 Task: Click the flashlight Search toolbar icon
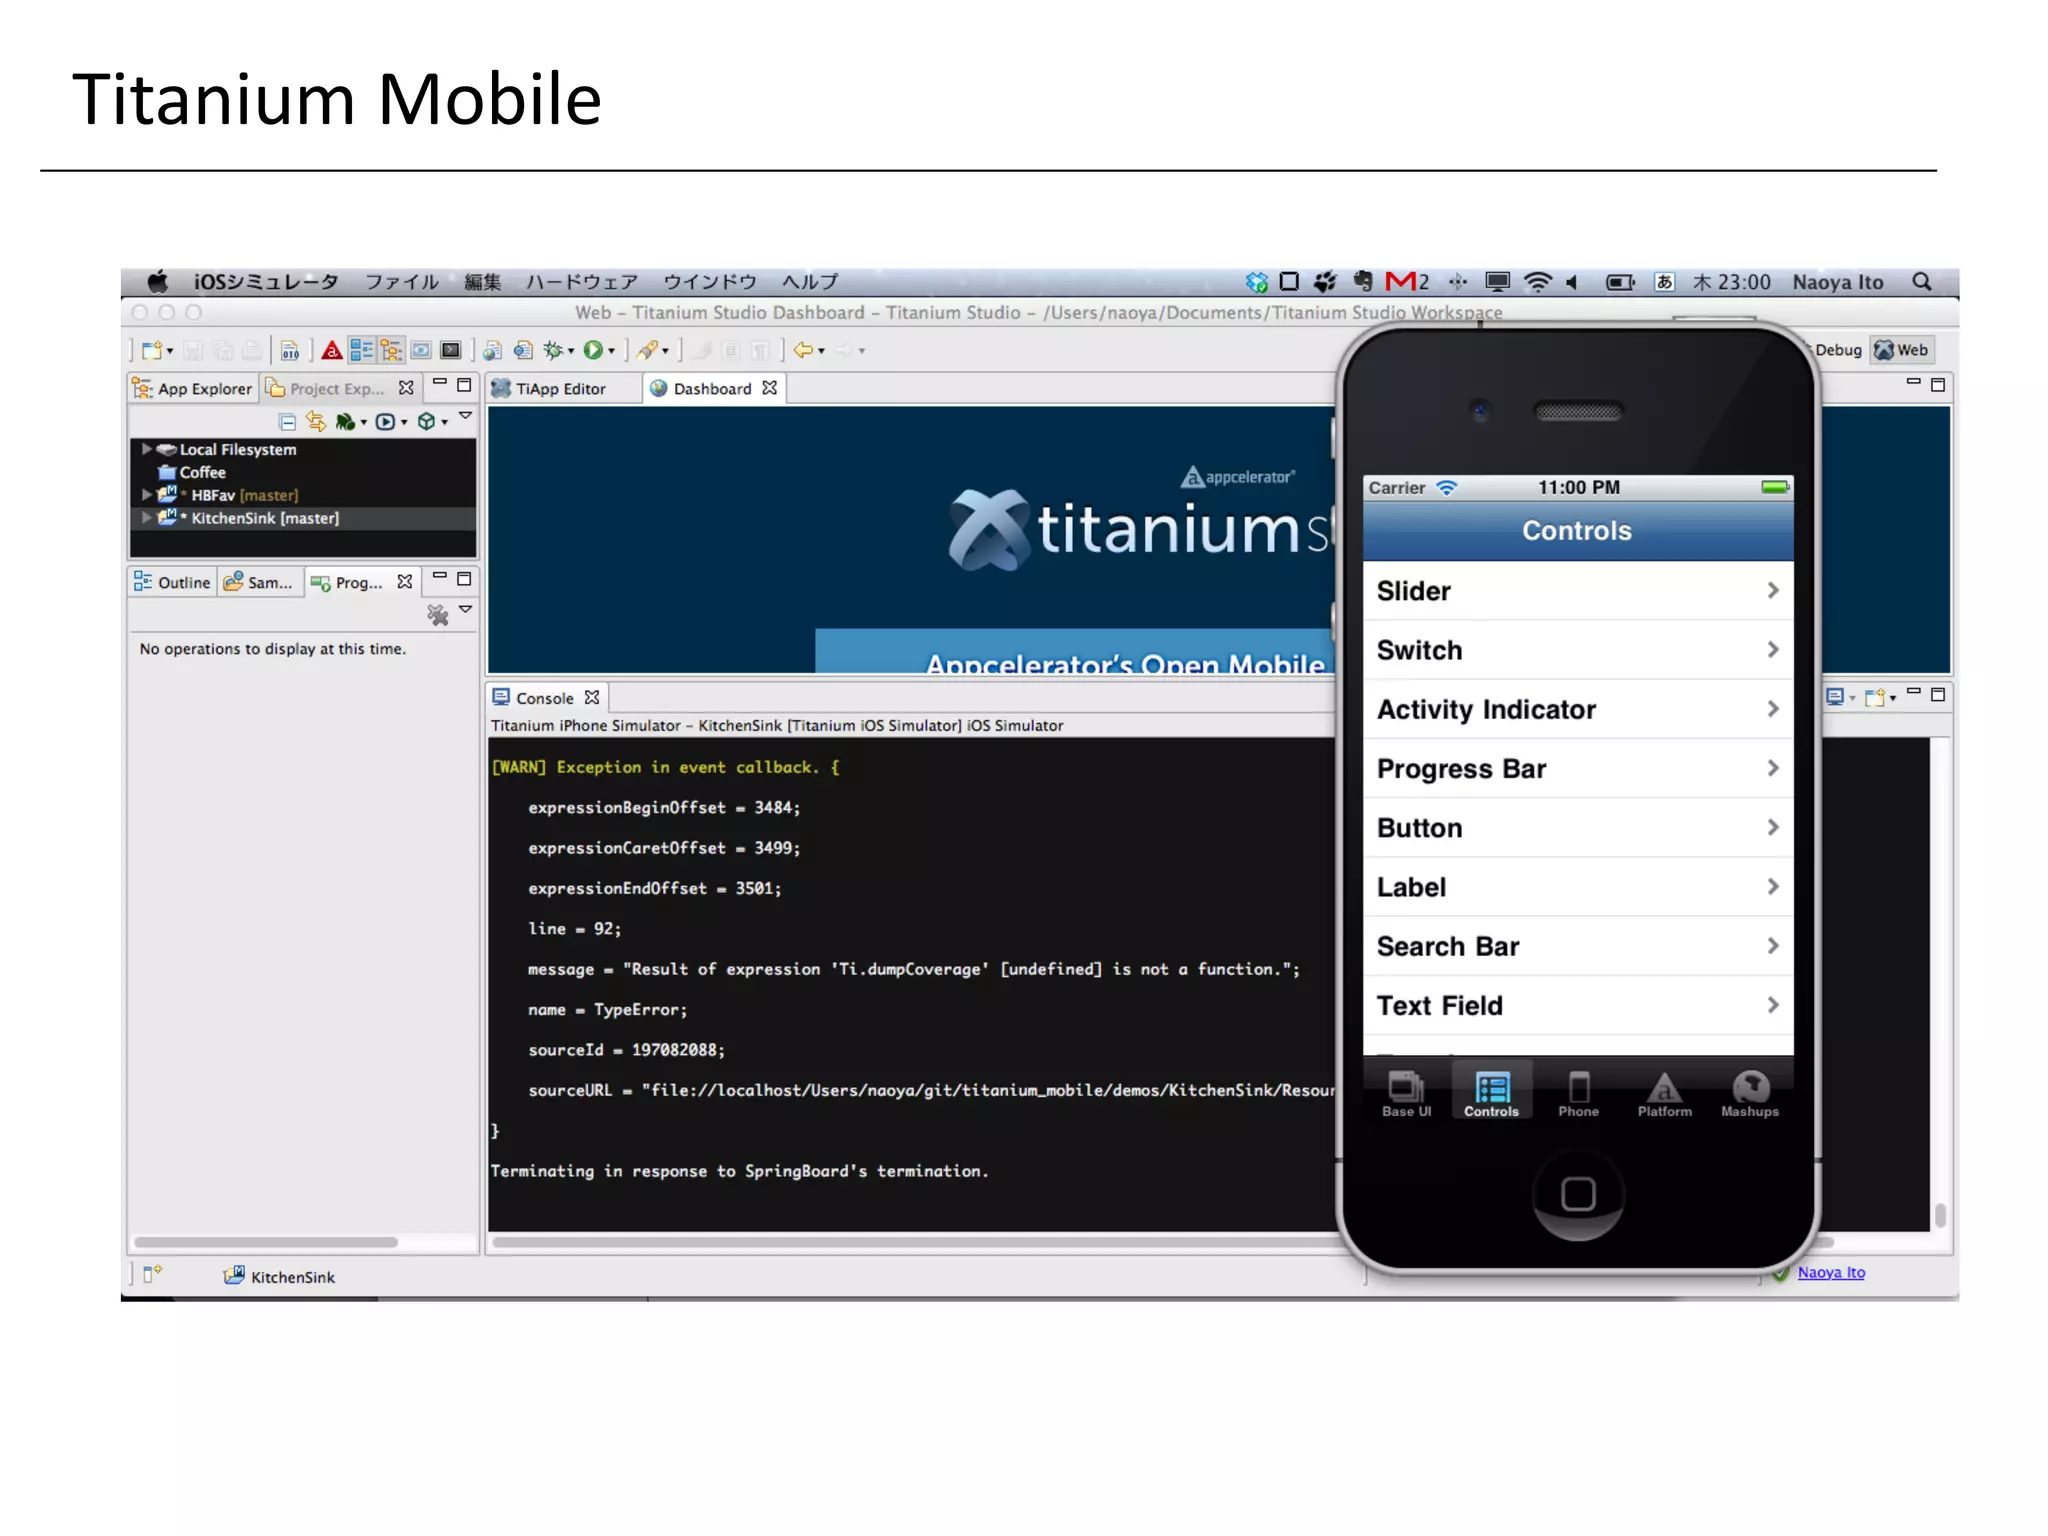pyautogui.click(x=648, y=350)
